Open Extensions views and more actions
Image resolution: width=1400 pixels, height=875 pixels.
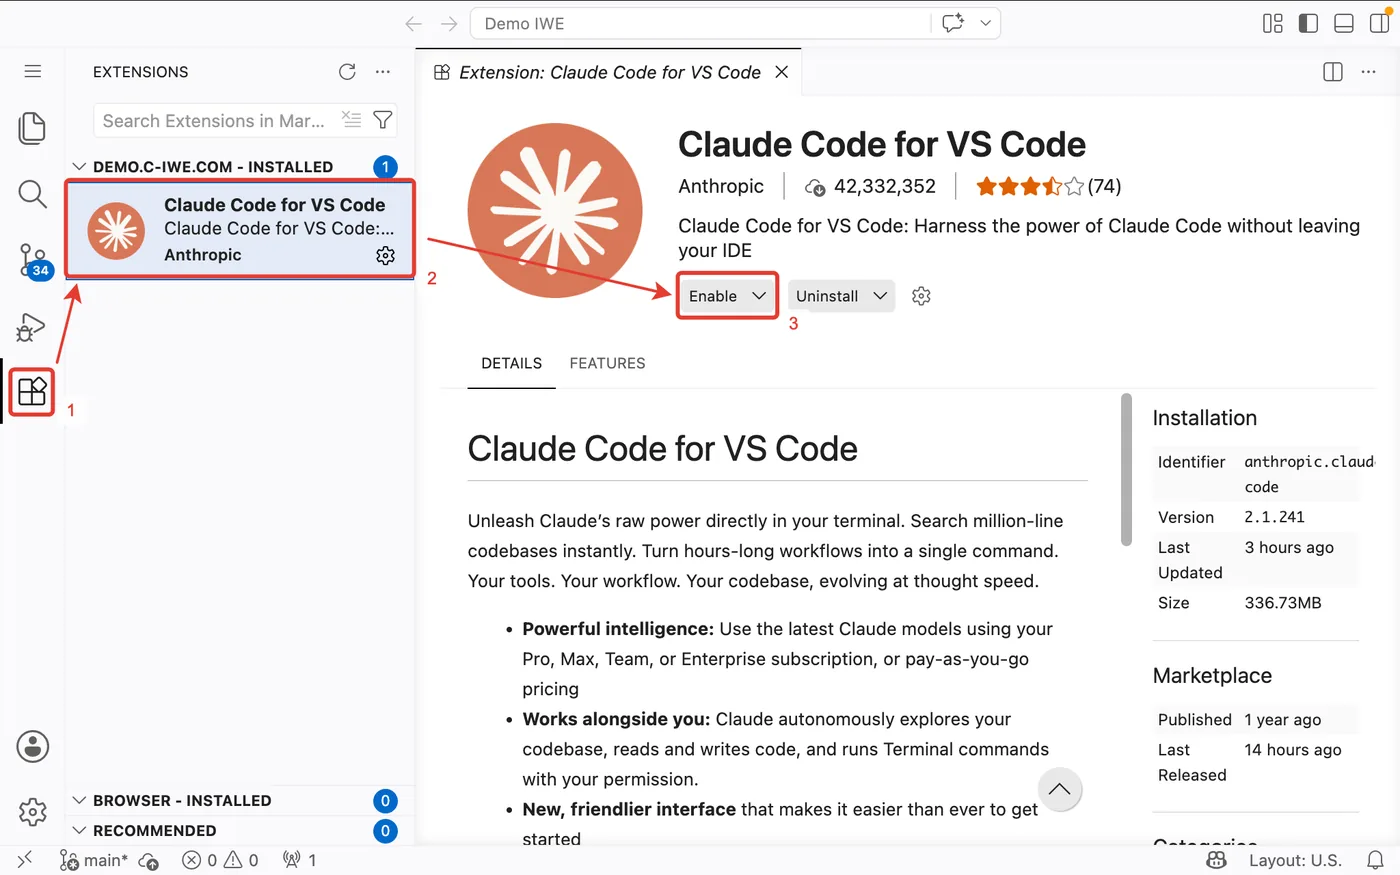383,71
